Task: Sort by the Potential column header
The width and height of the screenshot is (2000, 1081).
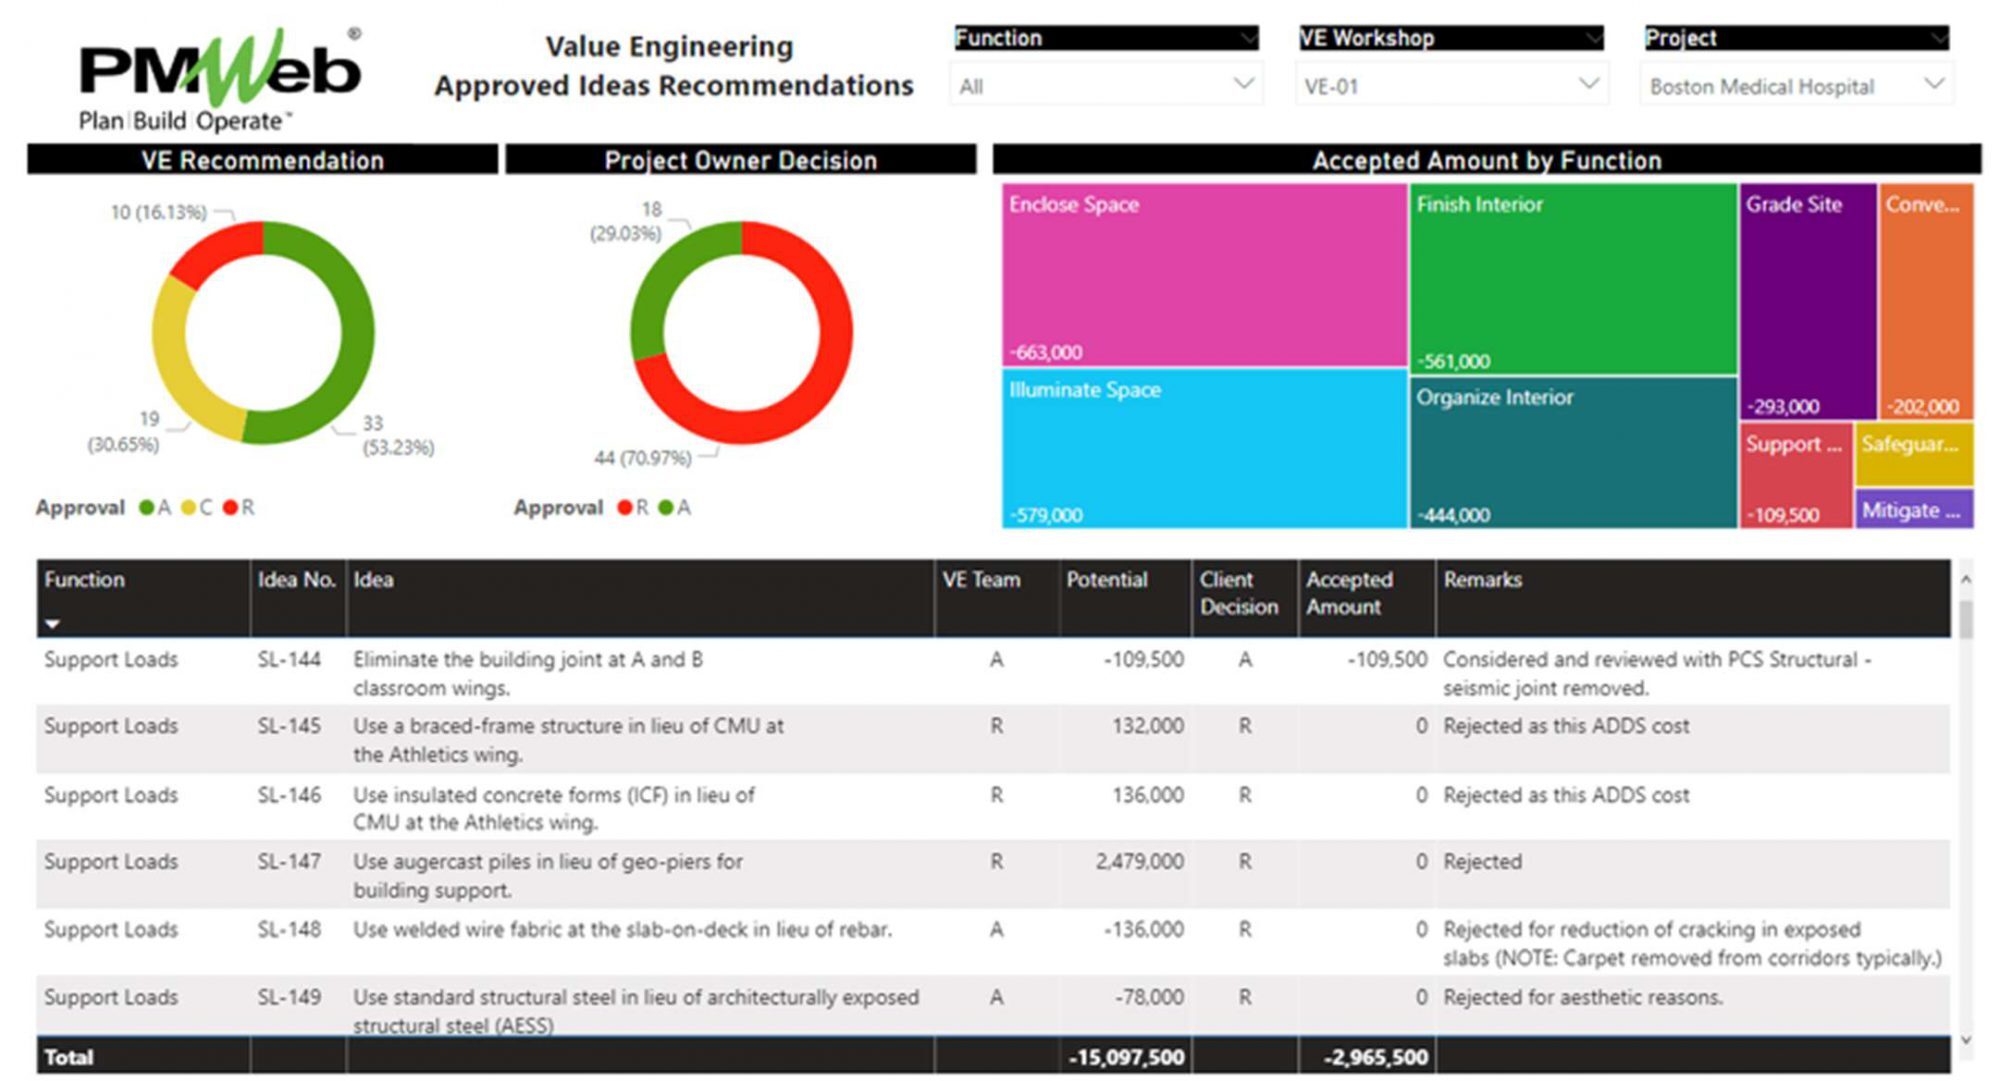Action: coord(1106,580)
